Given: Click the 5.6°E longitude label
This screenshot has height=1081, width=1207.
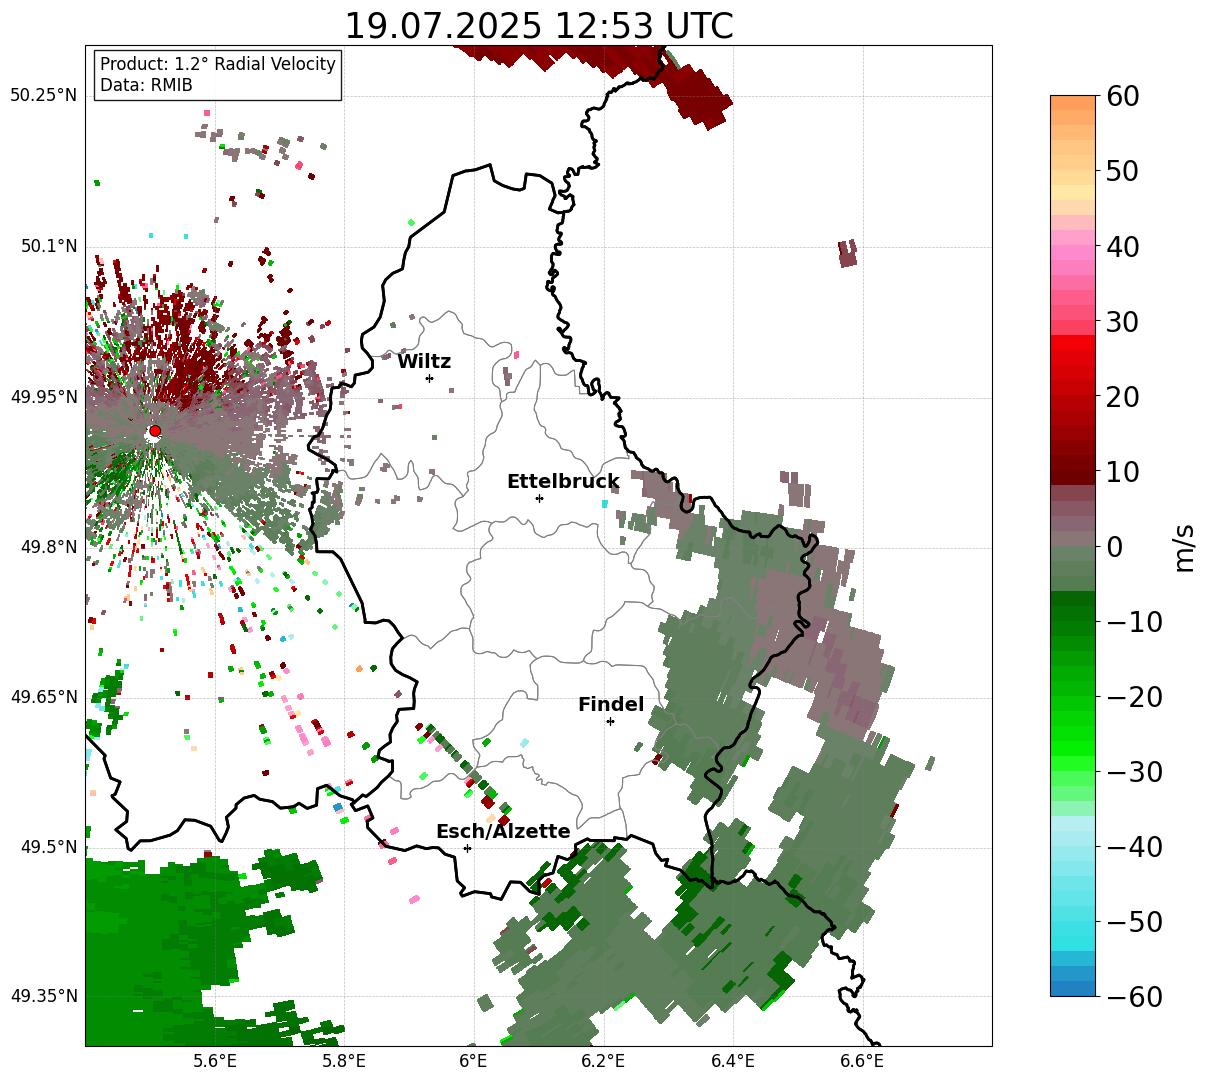Looking at the screenshot, I should [215, 1061].
